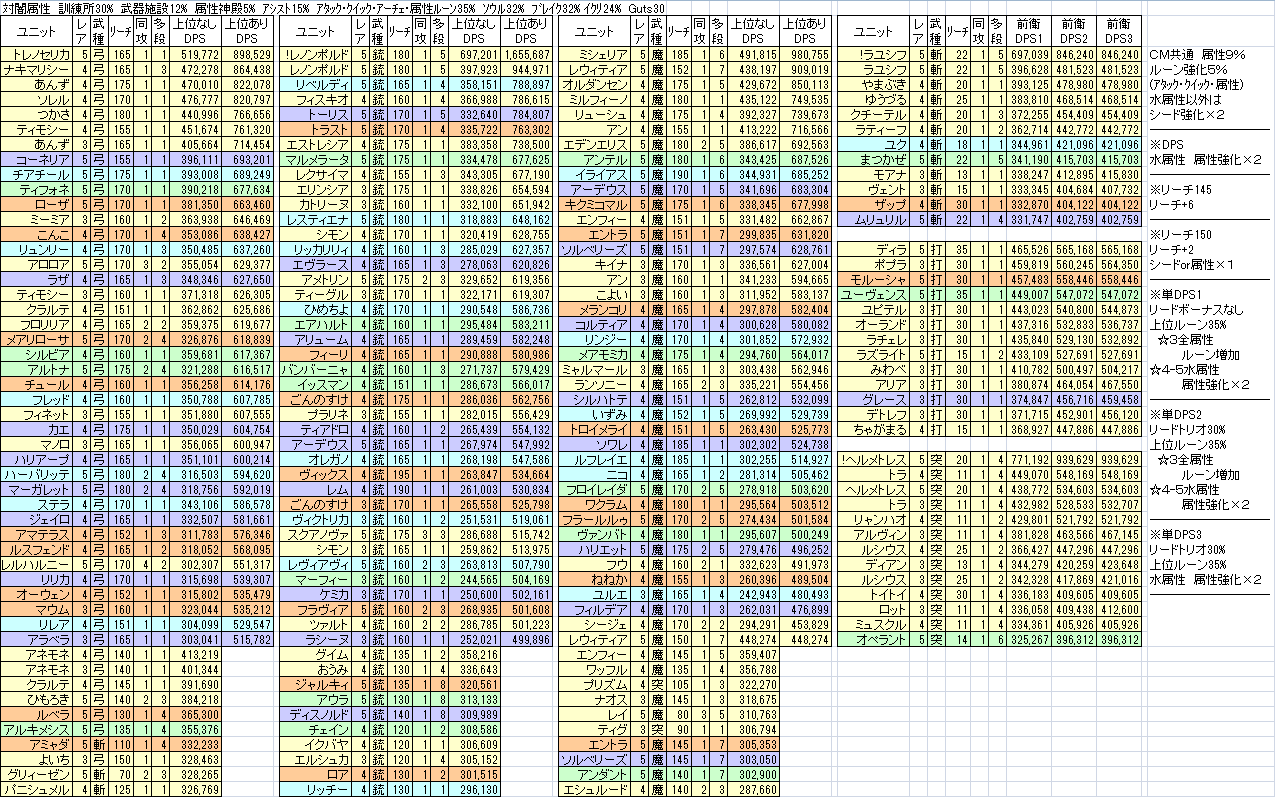The image size is (1275, 797).
Task: Click the ハーバリッテ unit name
Action: click(x=38, y=473)
